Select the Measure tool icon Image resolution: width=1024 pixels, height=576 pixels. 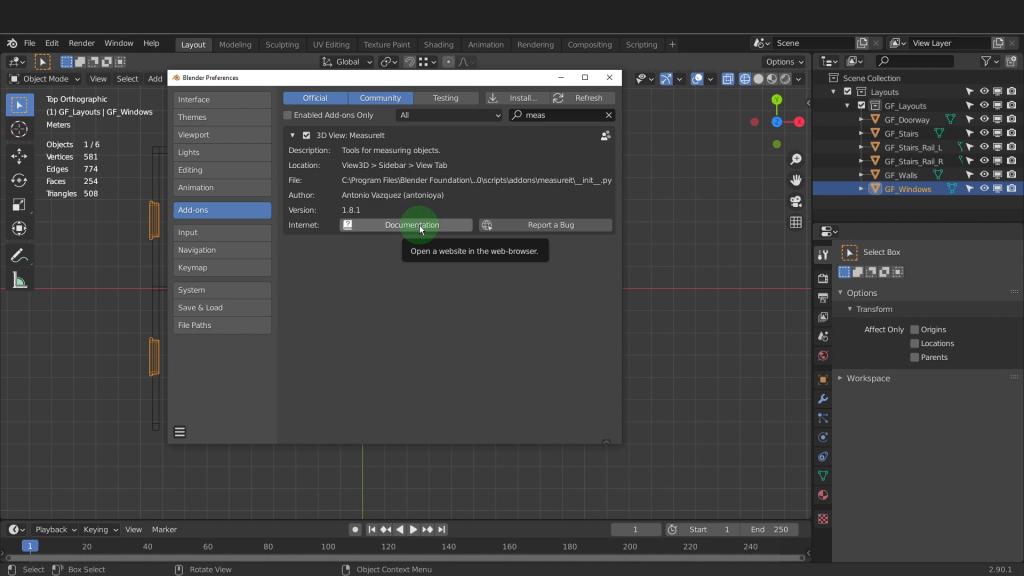pos(19,281)
